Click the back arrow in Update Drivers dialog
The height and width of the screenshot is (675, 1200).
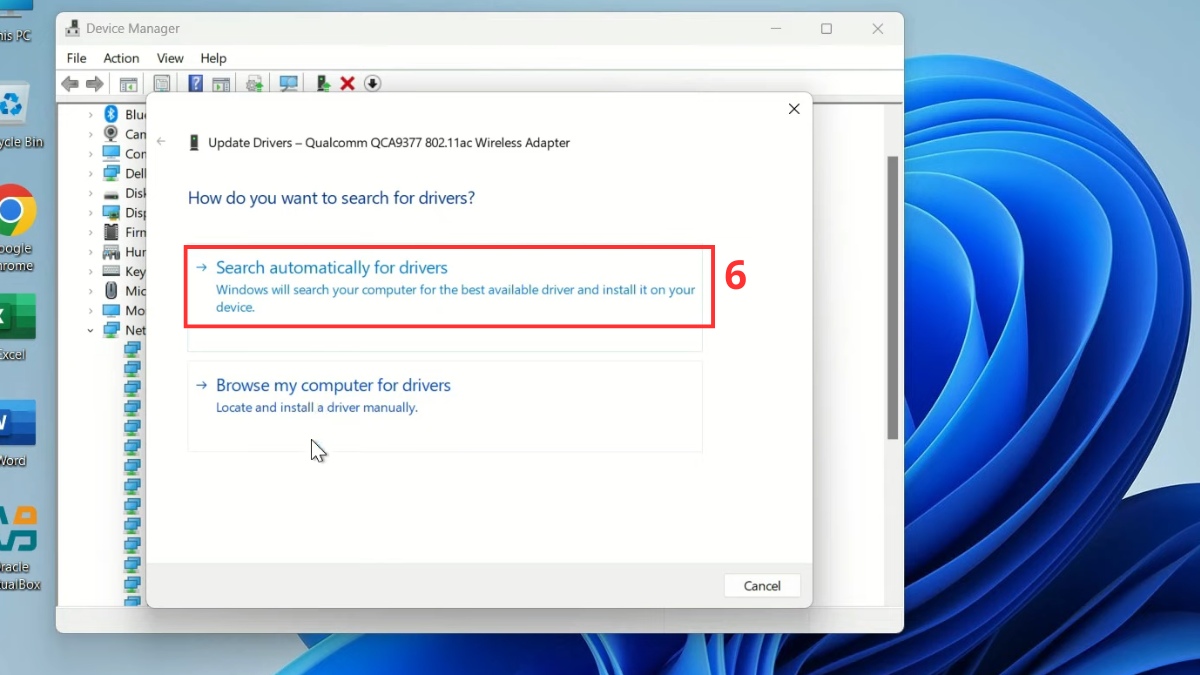[x=161, y=142]
